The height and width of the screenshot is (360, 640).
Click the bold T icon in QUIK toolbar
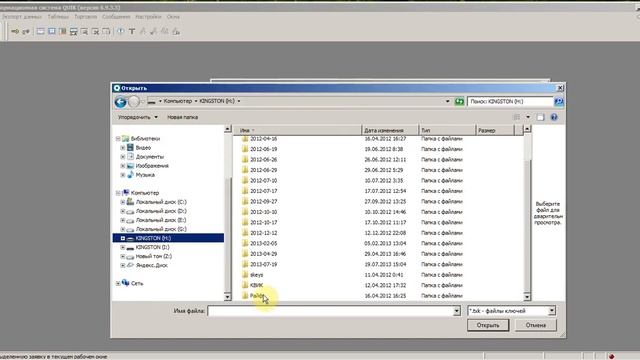[132, 31]
